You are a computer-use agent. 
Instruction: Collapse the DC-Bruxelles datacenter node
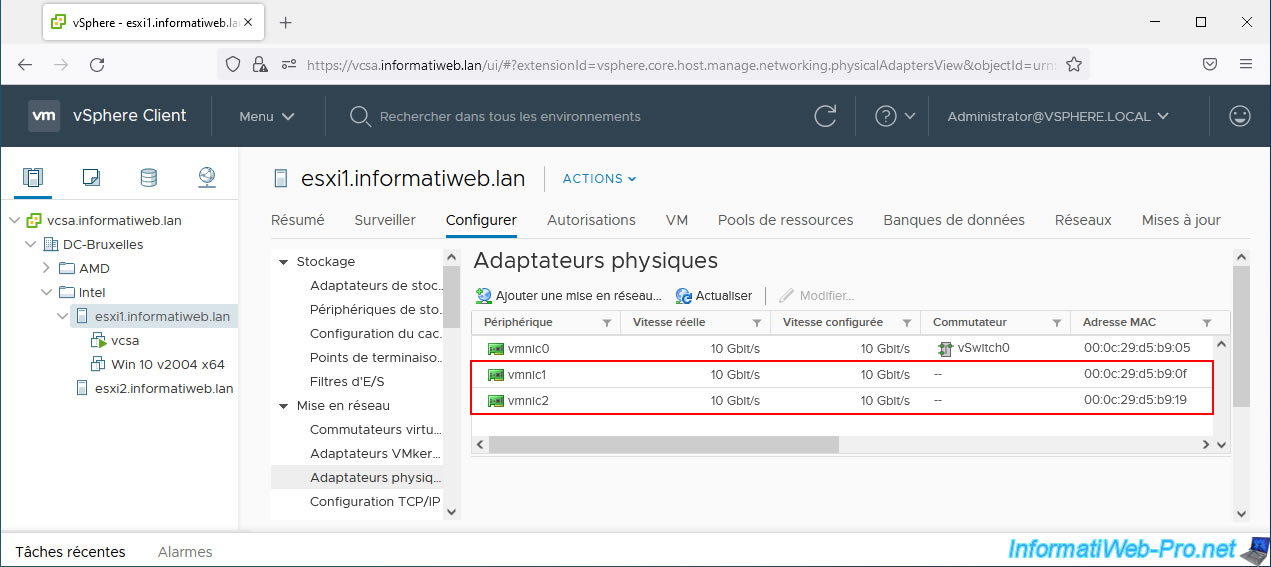click(x=31, y=245)
